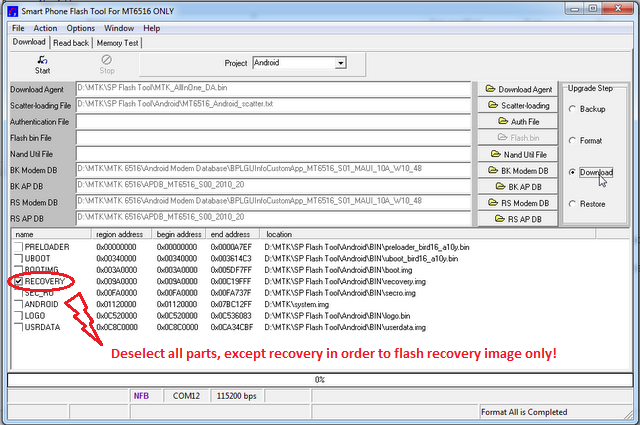Click the RS AP DB path field
This screenshot has height=425, width=640.
click(273, 218)
